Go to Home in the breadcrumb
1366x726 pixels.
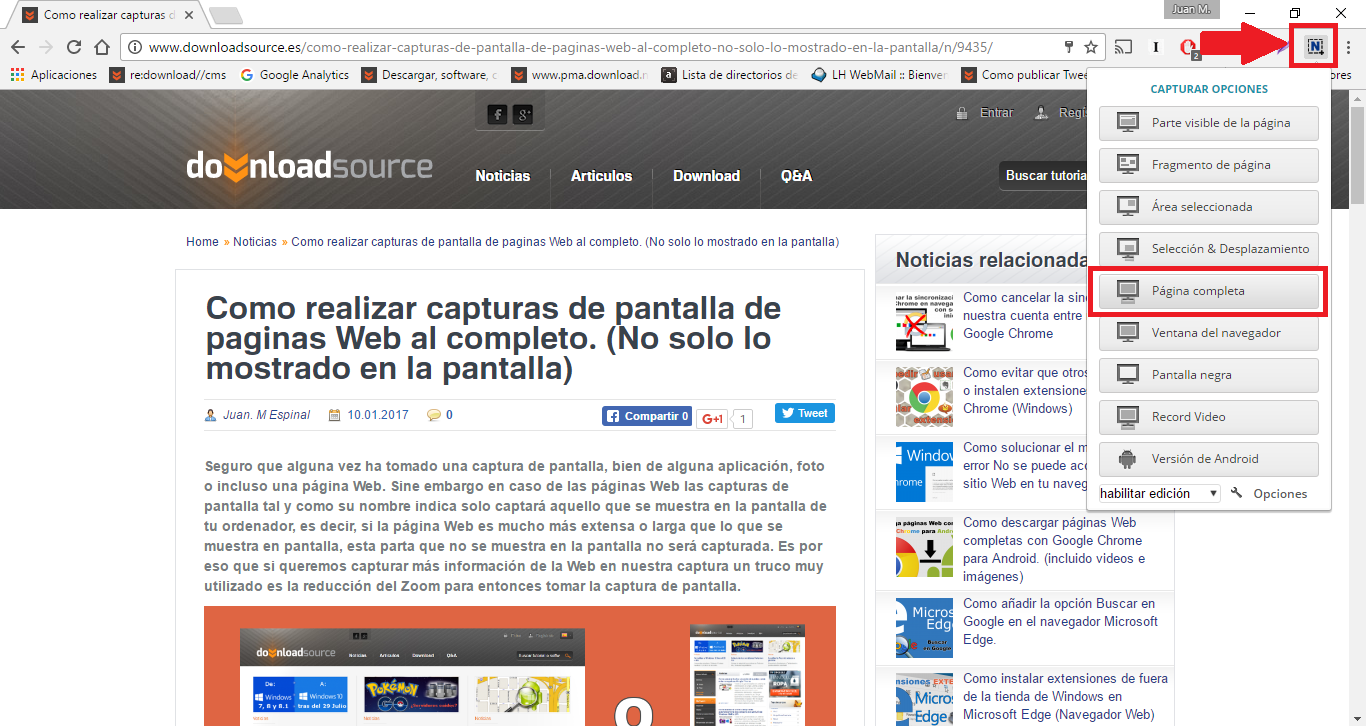(202, 242)
